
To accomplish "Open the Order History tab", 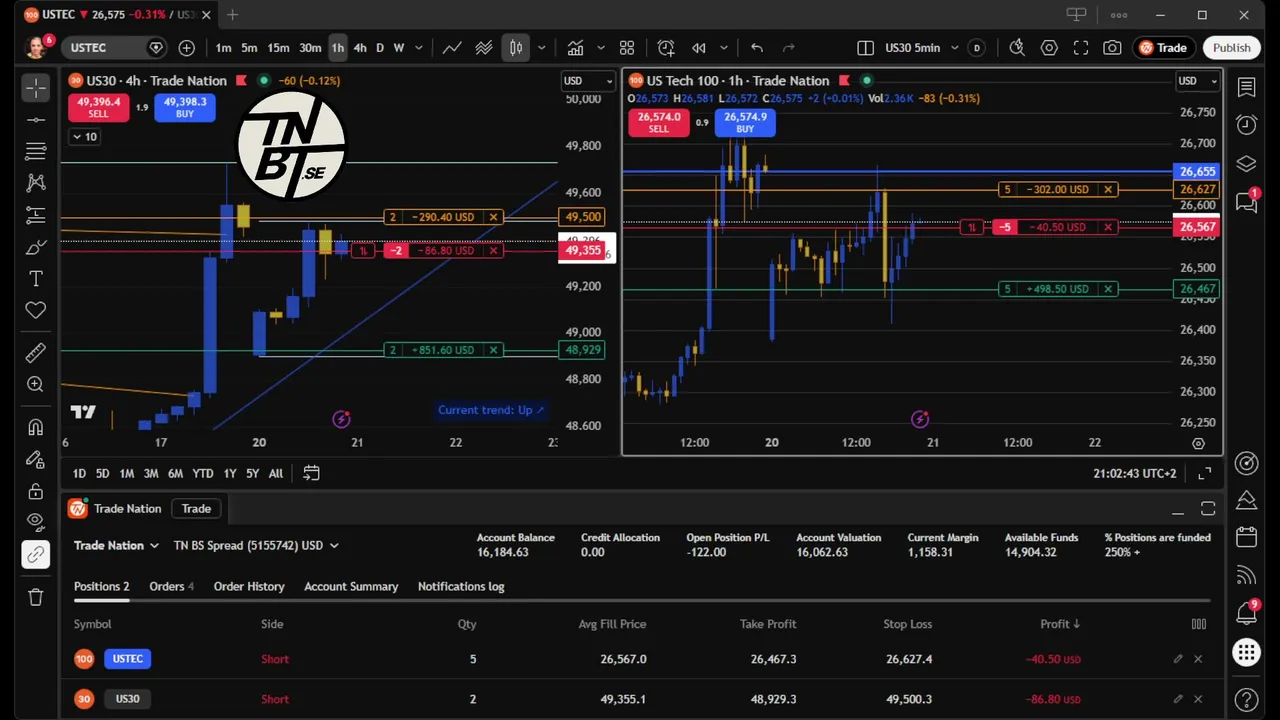I will [249, 587].
